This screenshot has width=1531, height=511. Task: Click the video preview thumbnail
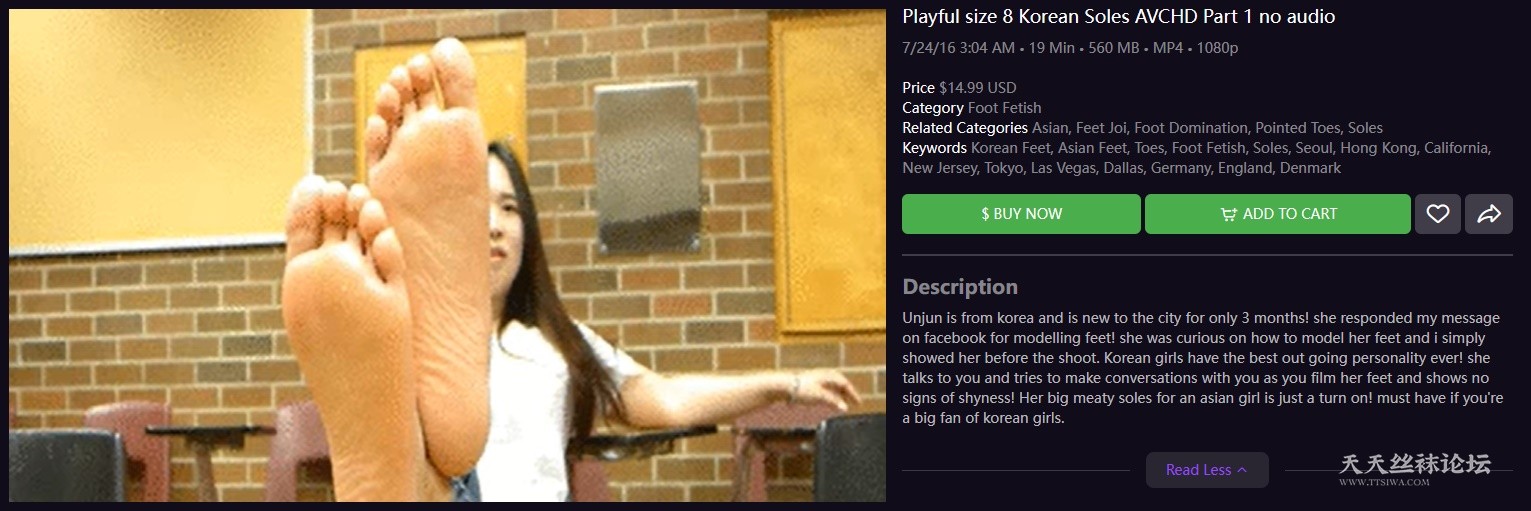[x=447, y=256]
